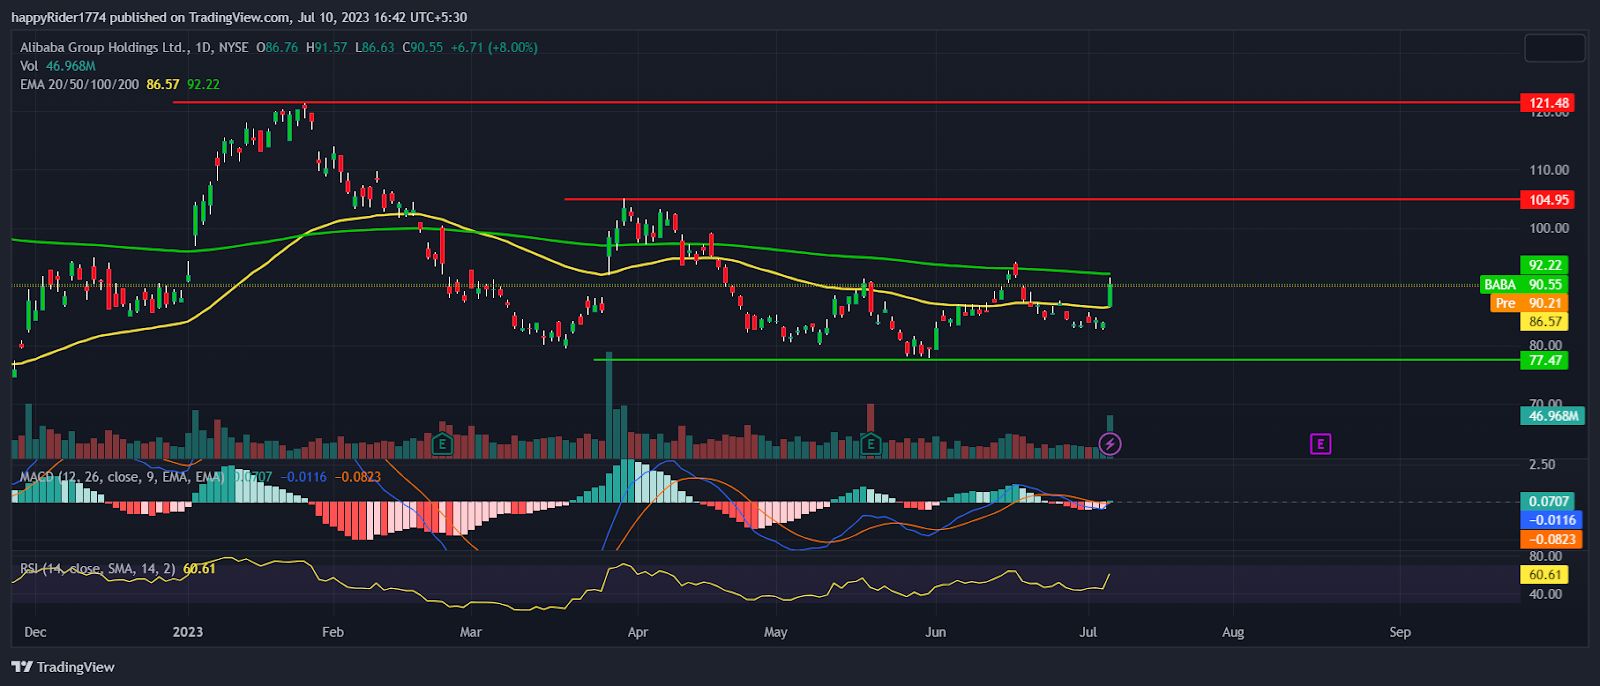Viewport: 1600px width, 686px height.
Task: Select the MACD indicator legend text
Action: tap(122, 477)
